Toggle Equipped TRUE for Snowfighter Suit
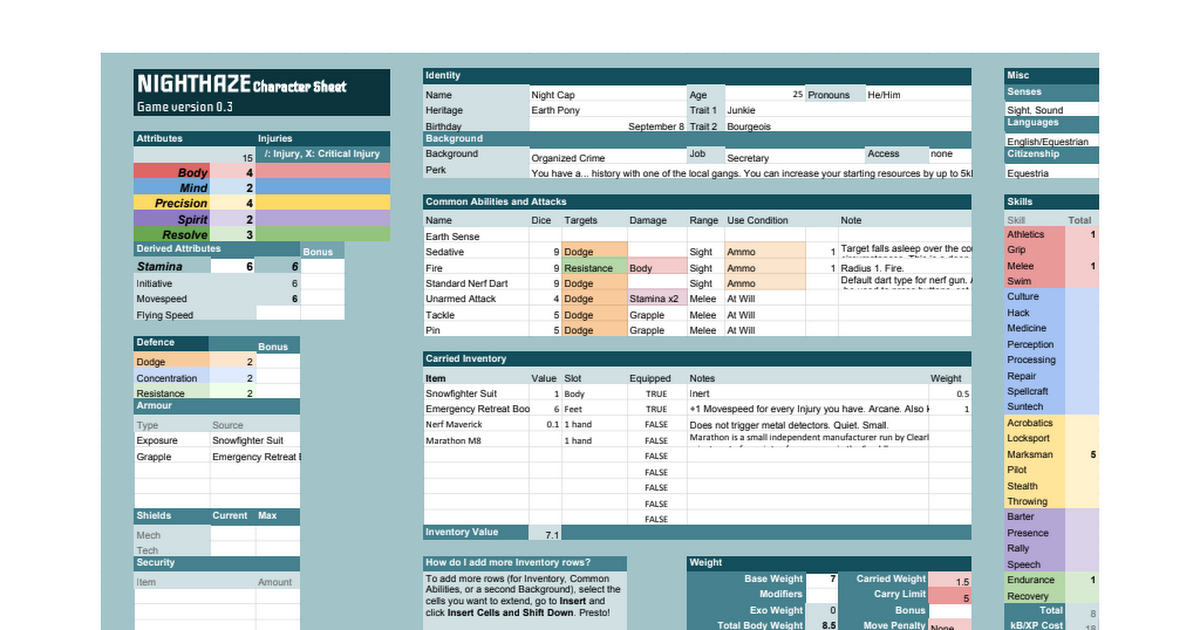This screenshot has width=1200, height=630. (x=656, y=394)
